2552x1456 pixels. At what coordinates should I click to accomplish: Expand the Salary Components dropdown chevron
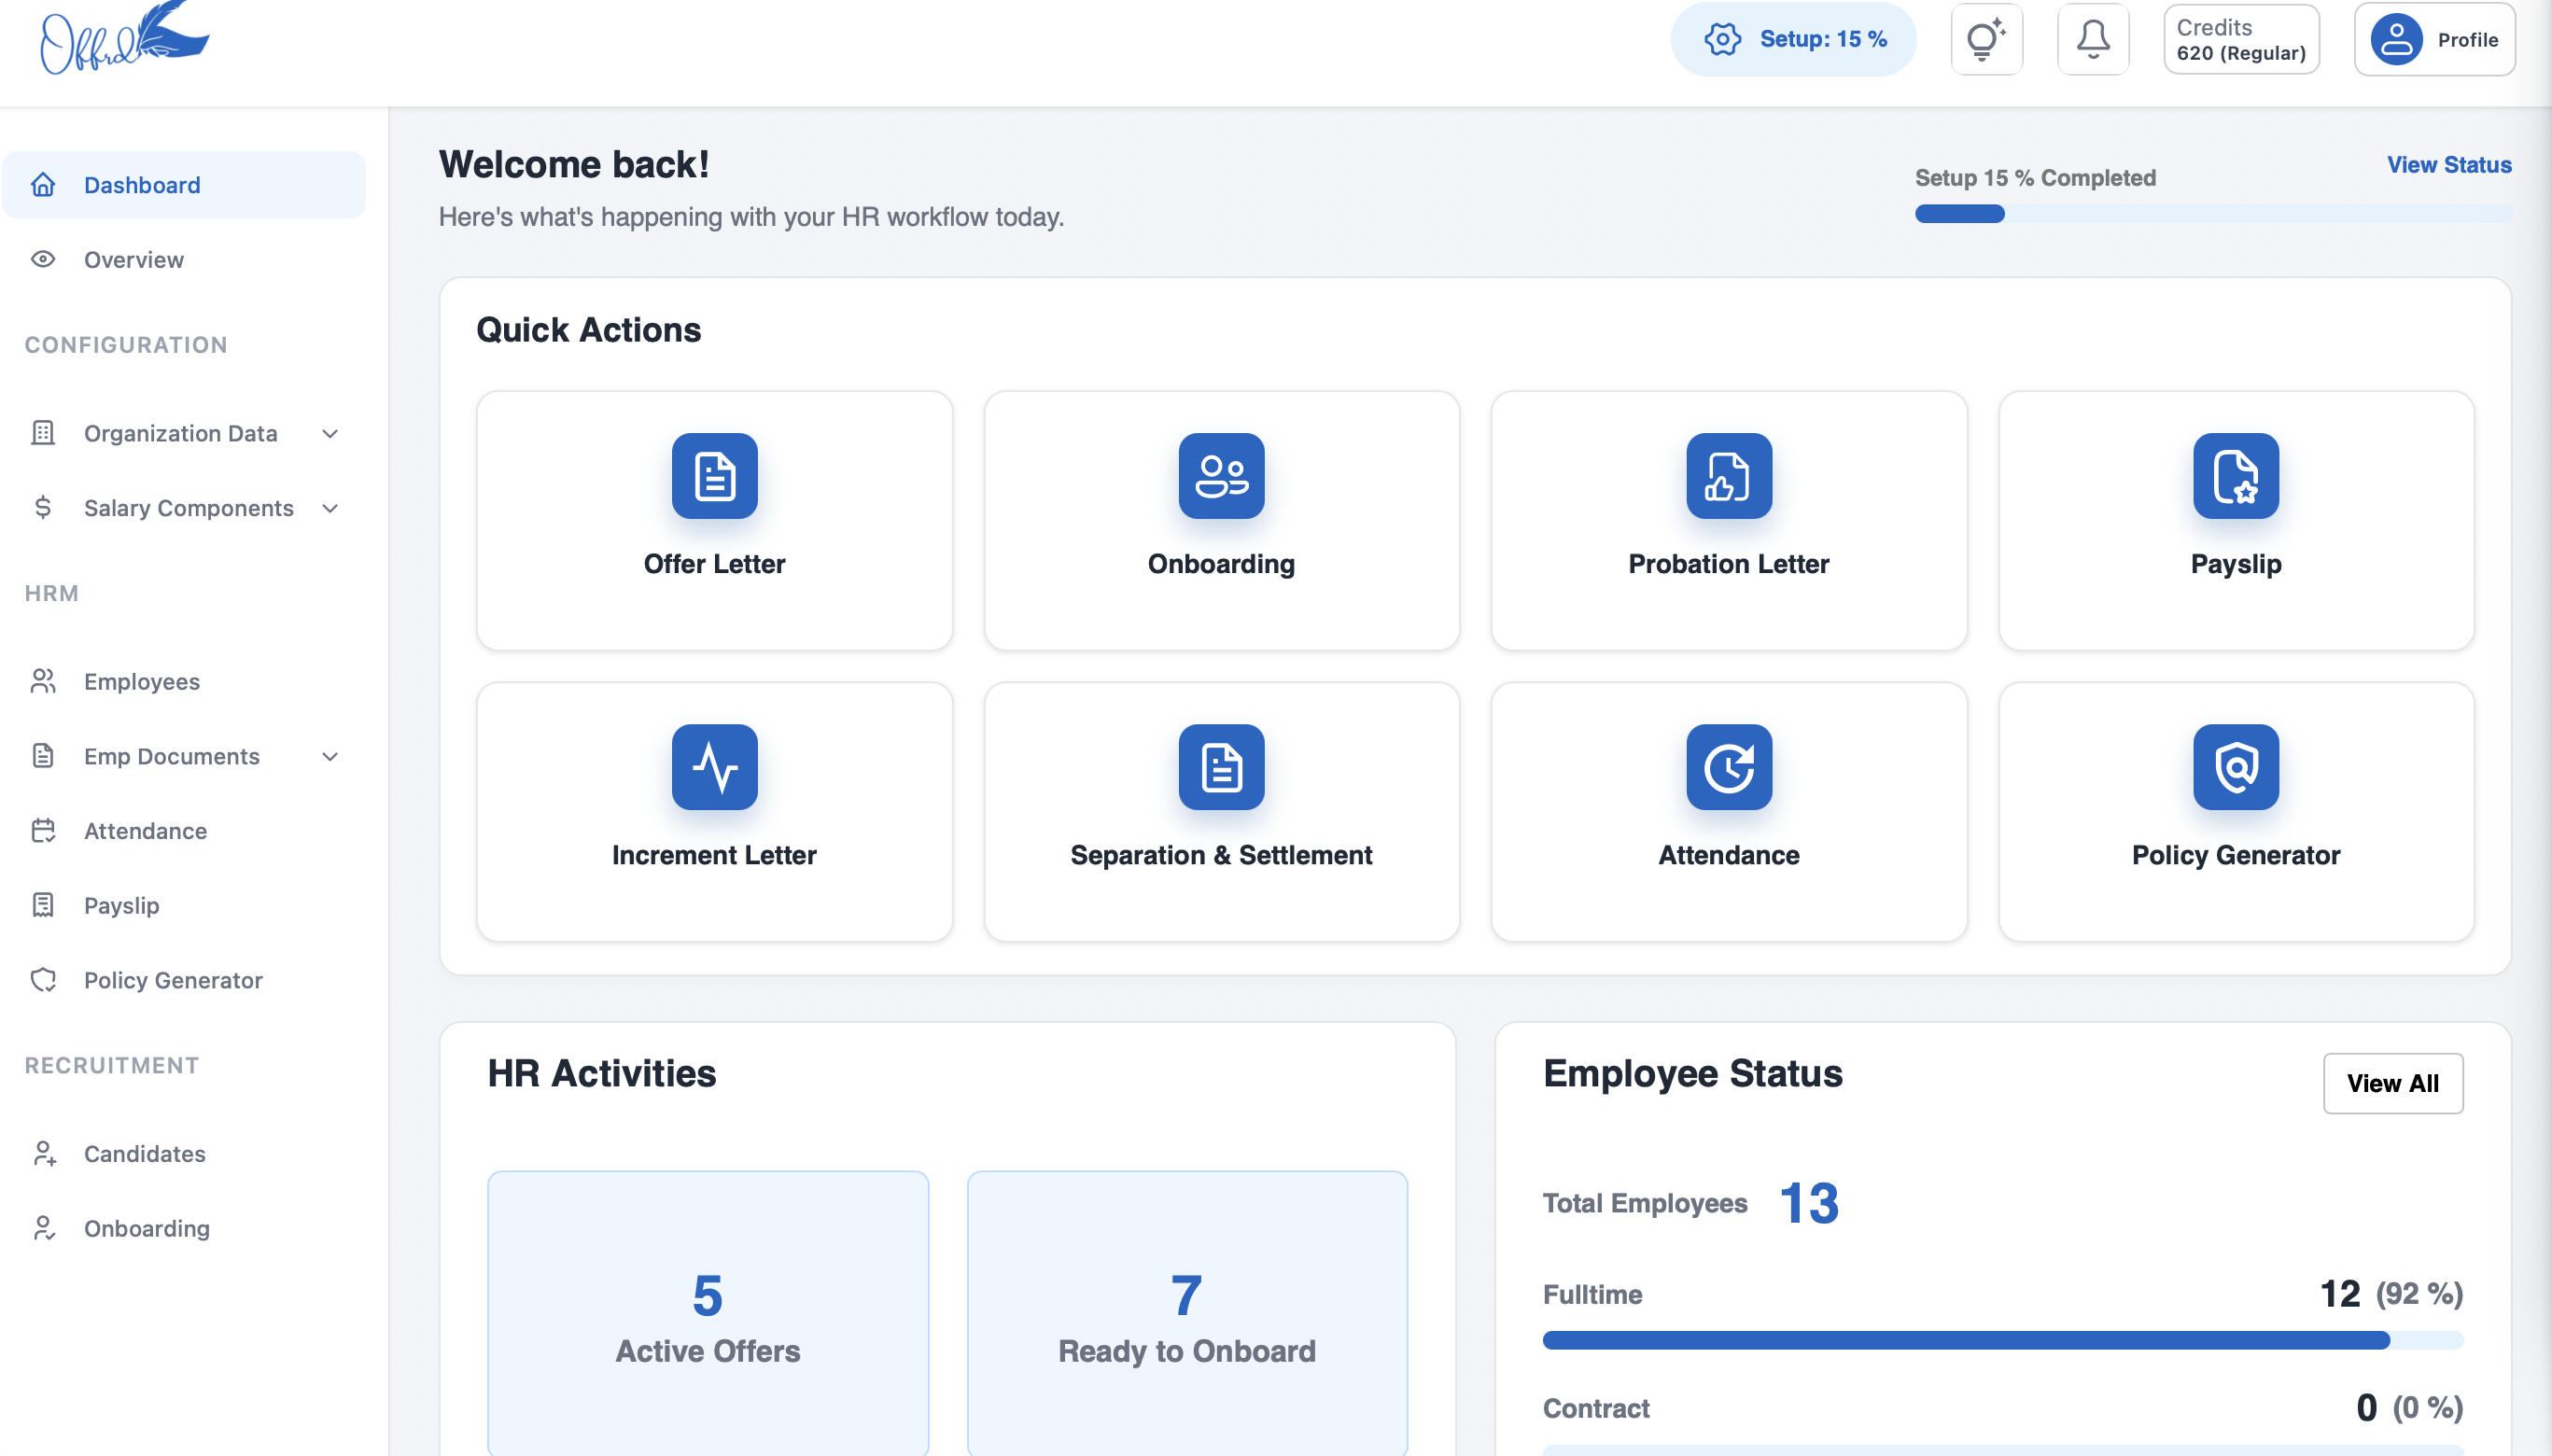coord(329,508)
